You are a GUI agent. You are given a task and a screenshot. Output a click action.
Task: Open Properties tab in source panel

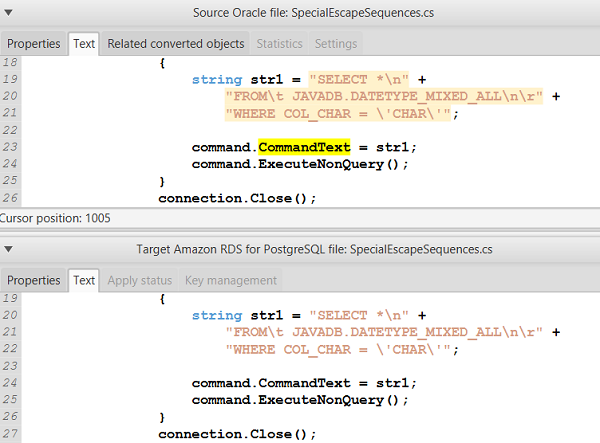(x=34, y=44)
